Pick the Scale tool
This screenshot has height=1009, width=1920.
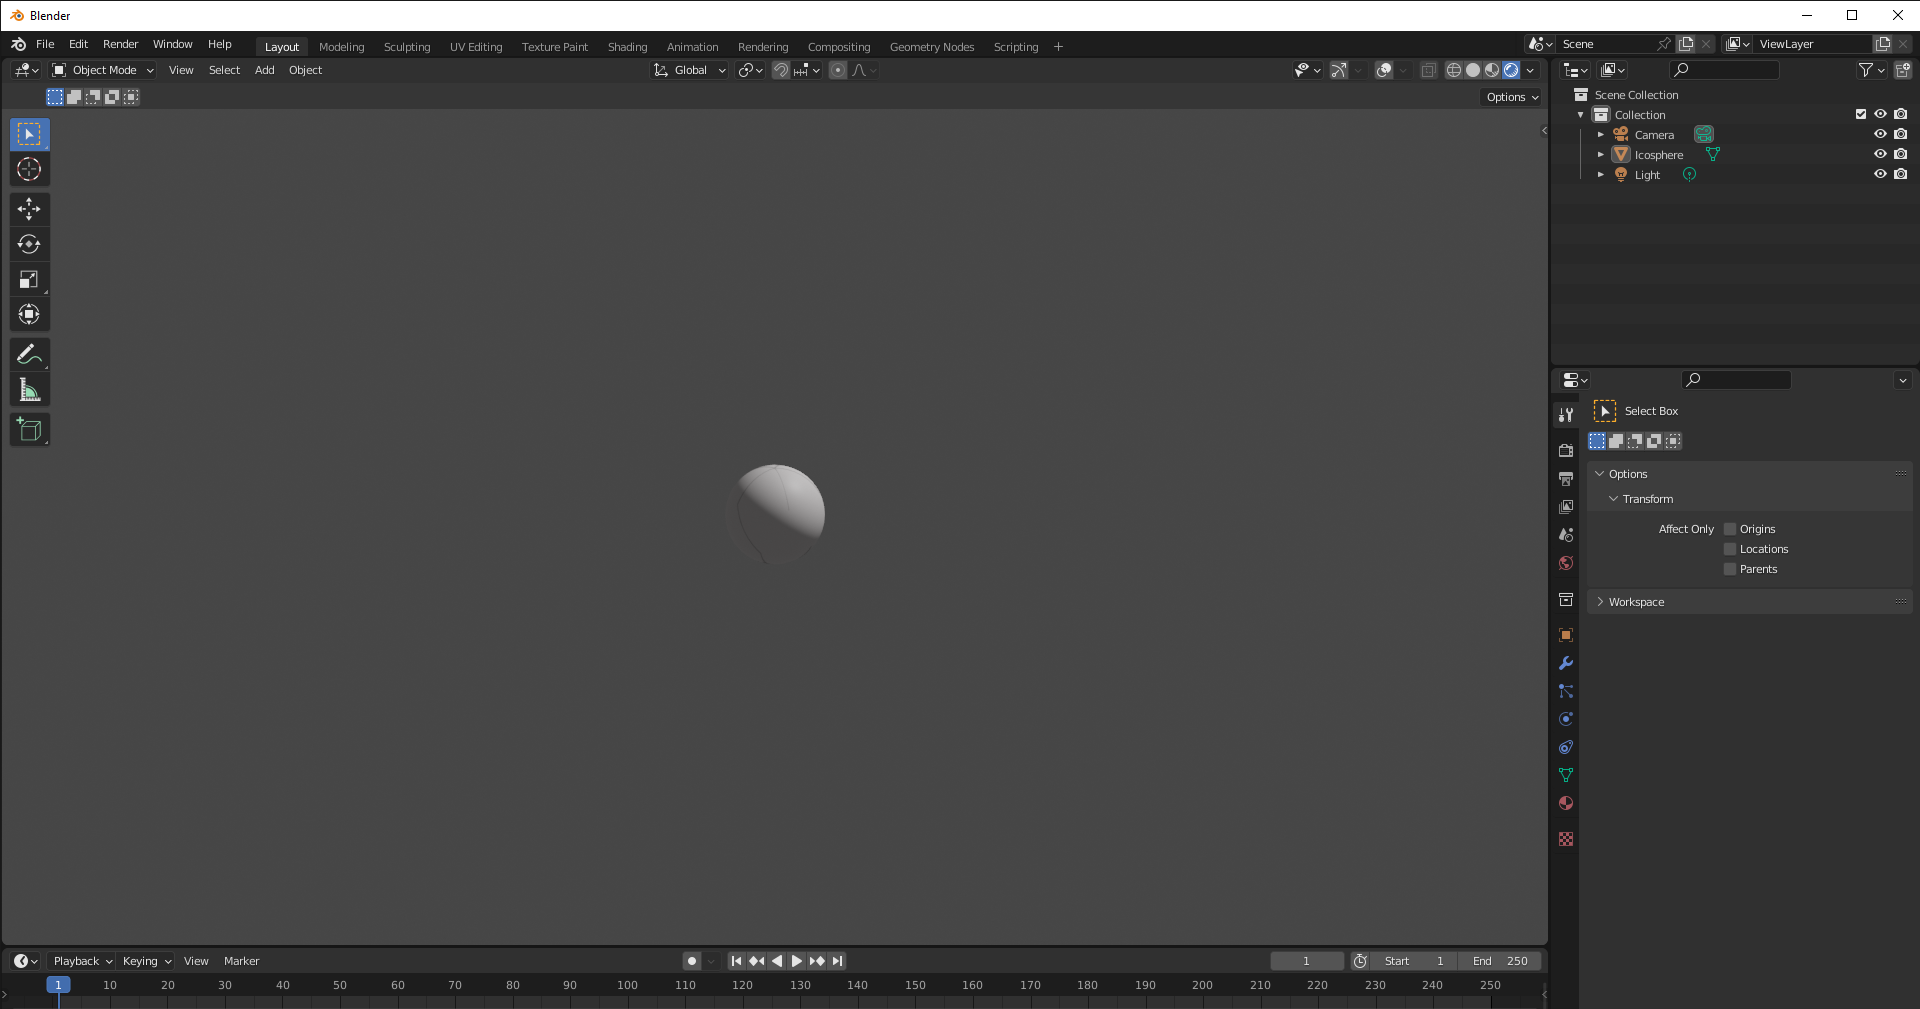[29, 280]
